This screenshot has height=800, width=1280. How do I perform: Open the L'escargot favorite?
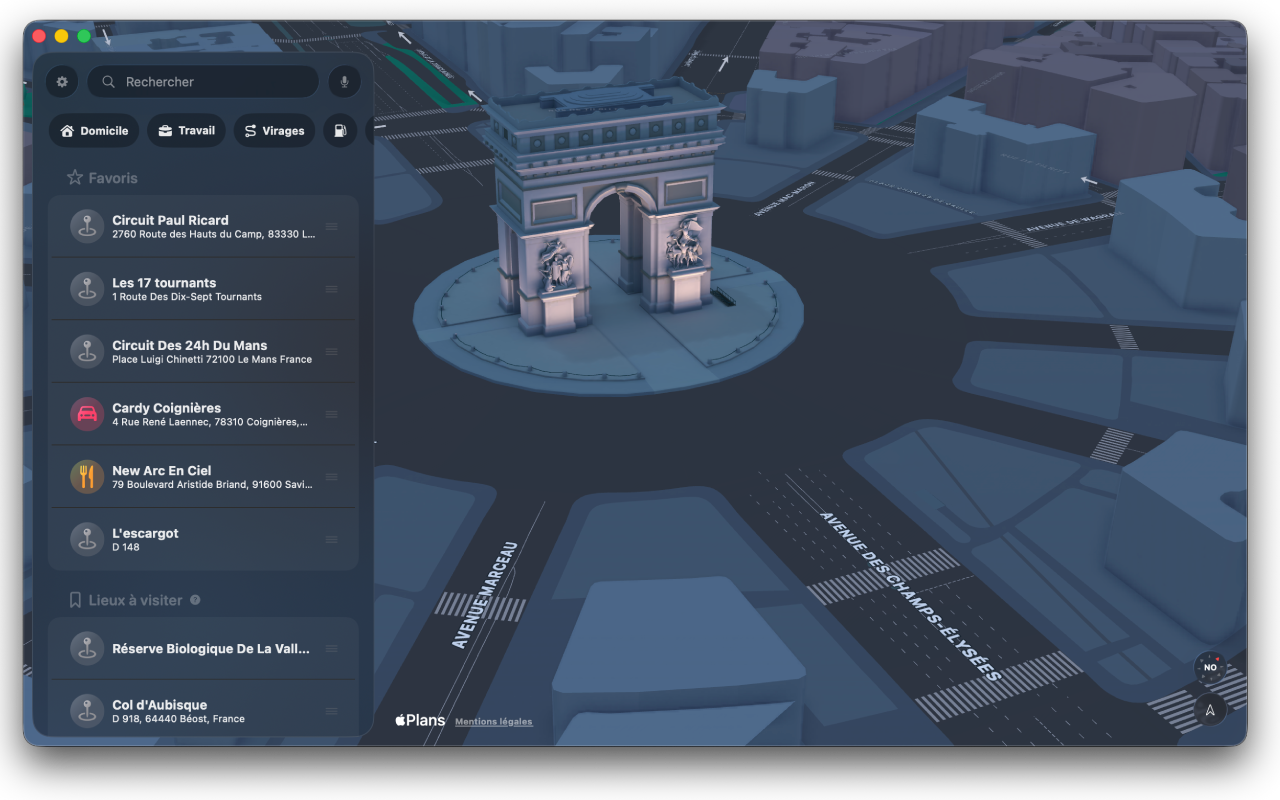203,539
